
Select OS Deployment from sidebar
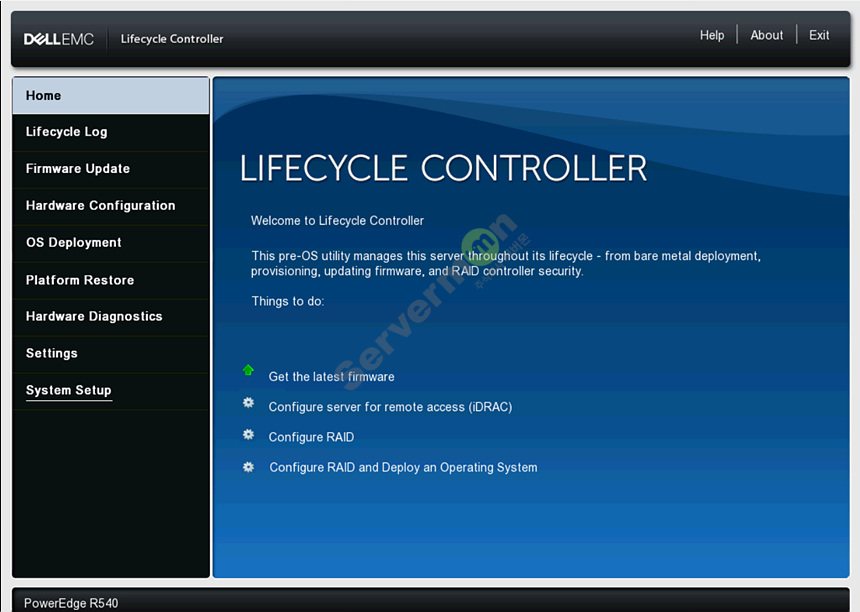point(111,242)
